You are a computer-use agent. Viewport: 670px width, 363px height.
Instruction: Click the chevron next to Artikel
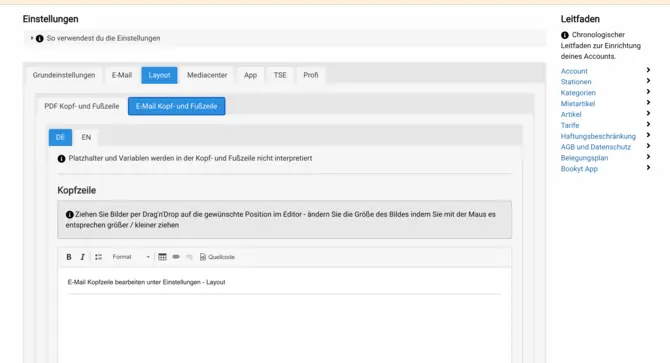pyautogui.click(x=648, y=113)
